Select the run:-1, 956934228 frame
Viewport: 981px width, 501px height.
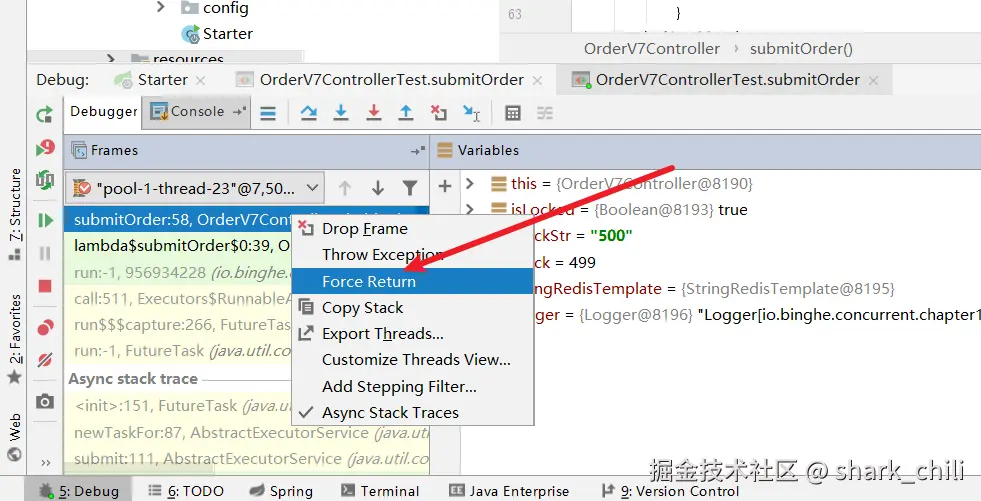coord(178,273)
